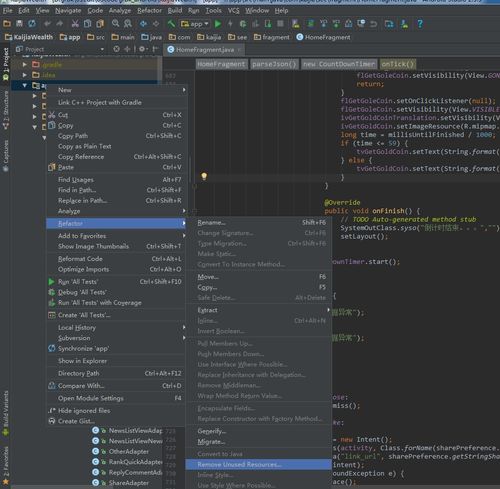Click the Apply Changes lightning icon

click(x=230, y=24)
